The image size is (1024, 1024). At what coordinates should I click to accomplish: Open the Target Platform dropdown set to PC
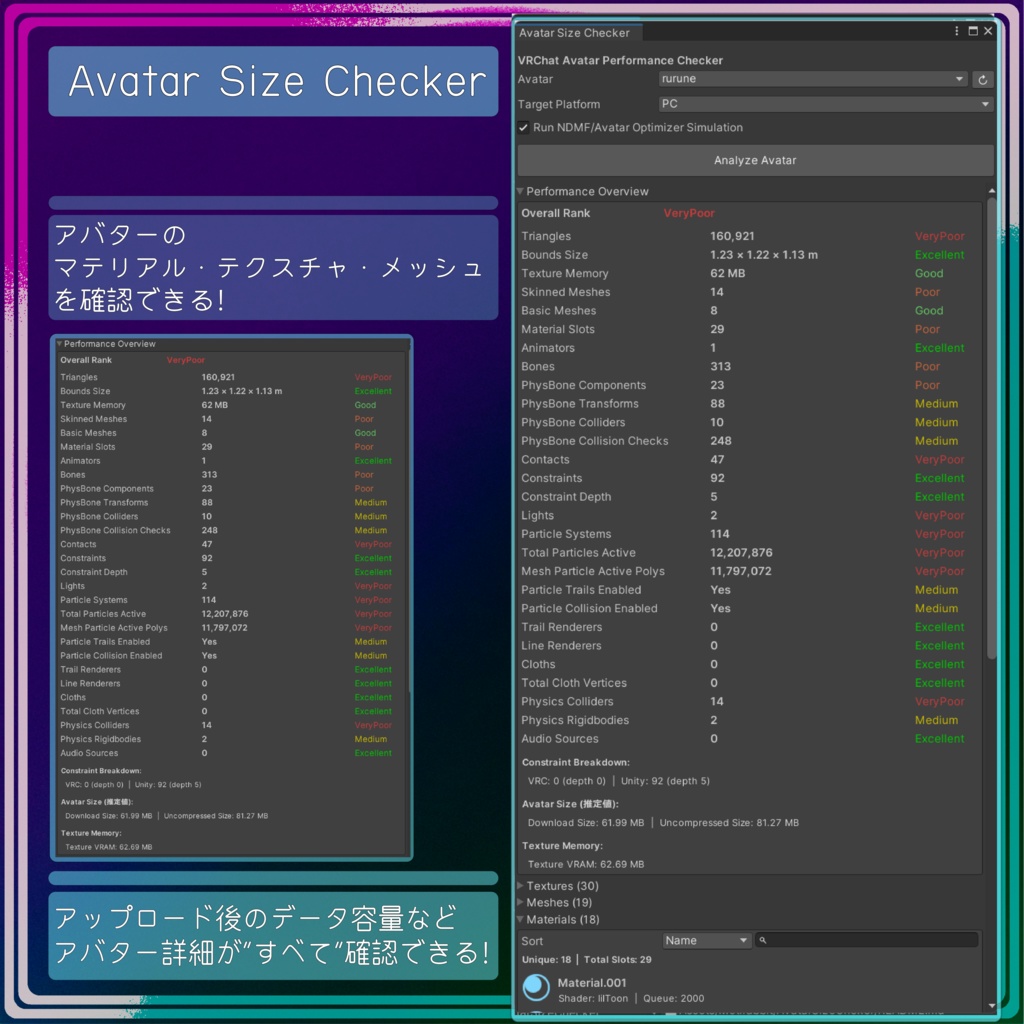click(x=825, y=104)
